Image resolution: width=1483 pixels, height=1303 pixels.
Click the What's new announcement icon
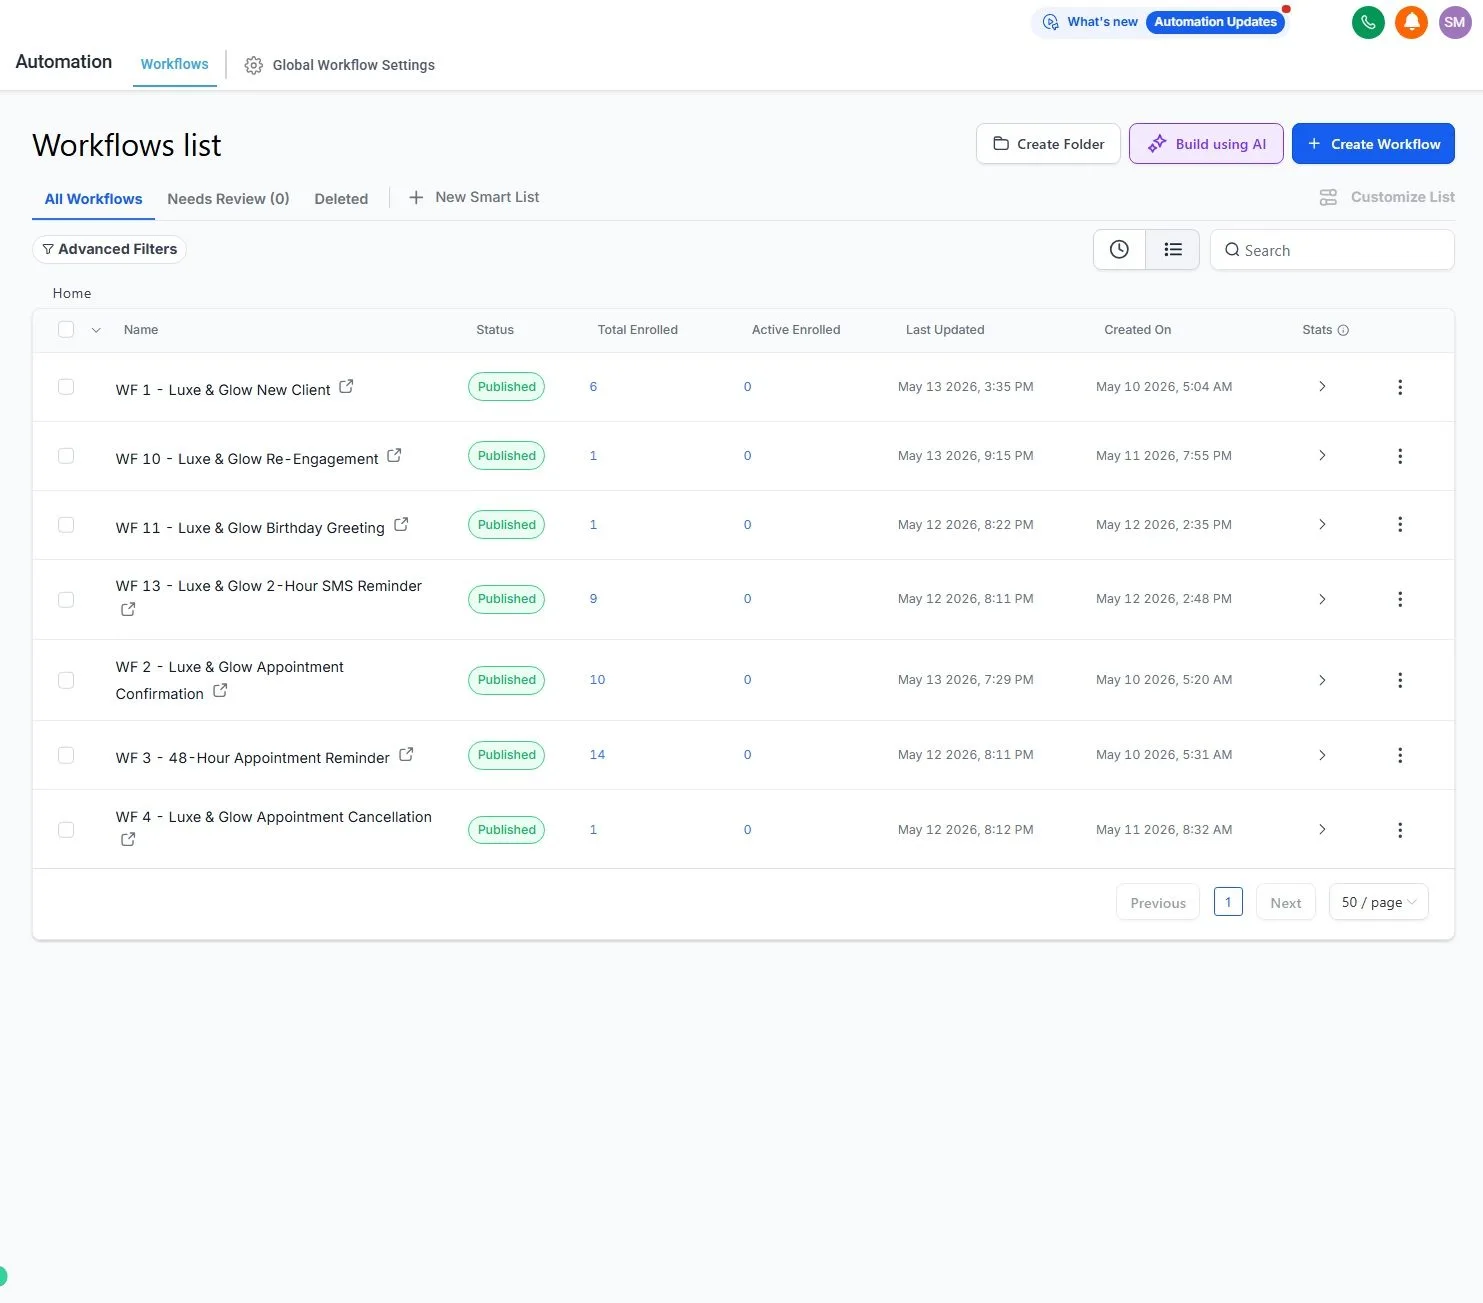tap(1050, 22)
